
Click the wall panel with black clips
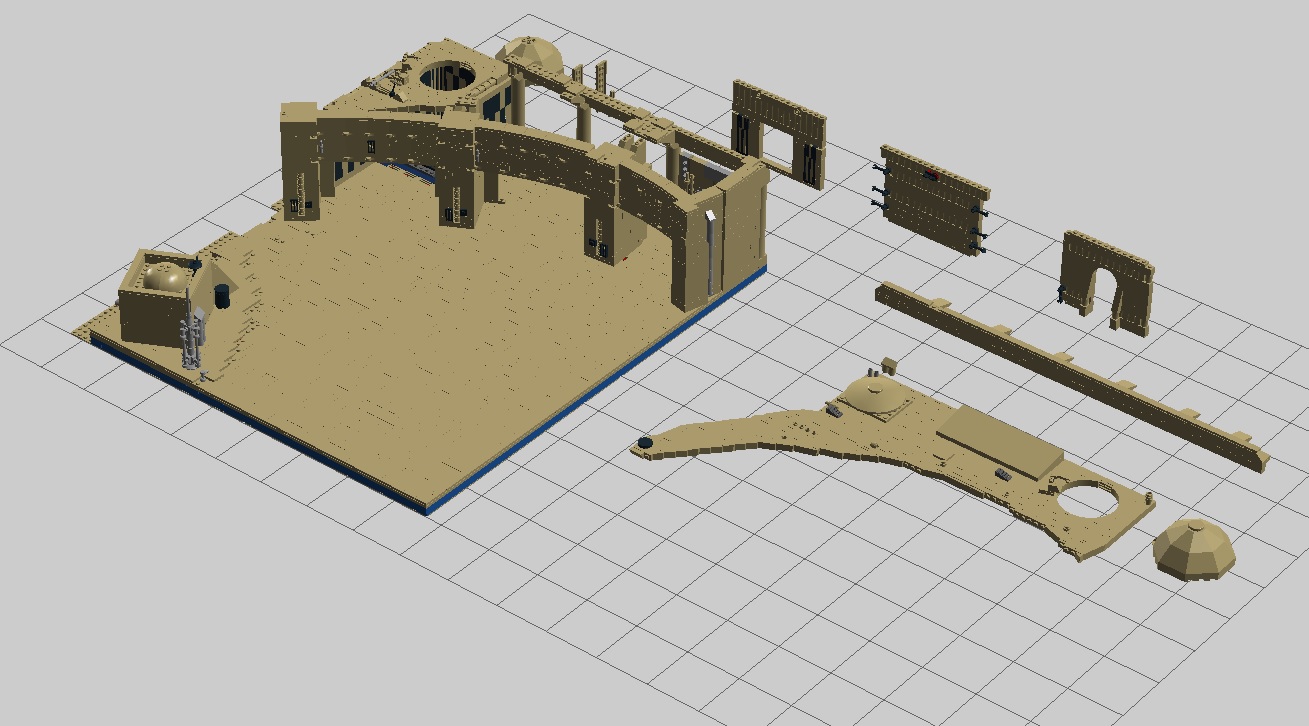tap(932, 200)
